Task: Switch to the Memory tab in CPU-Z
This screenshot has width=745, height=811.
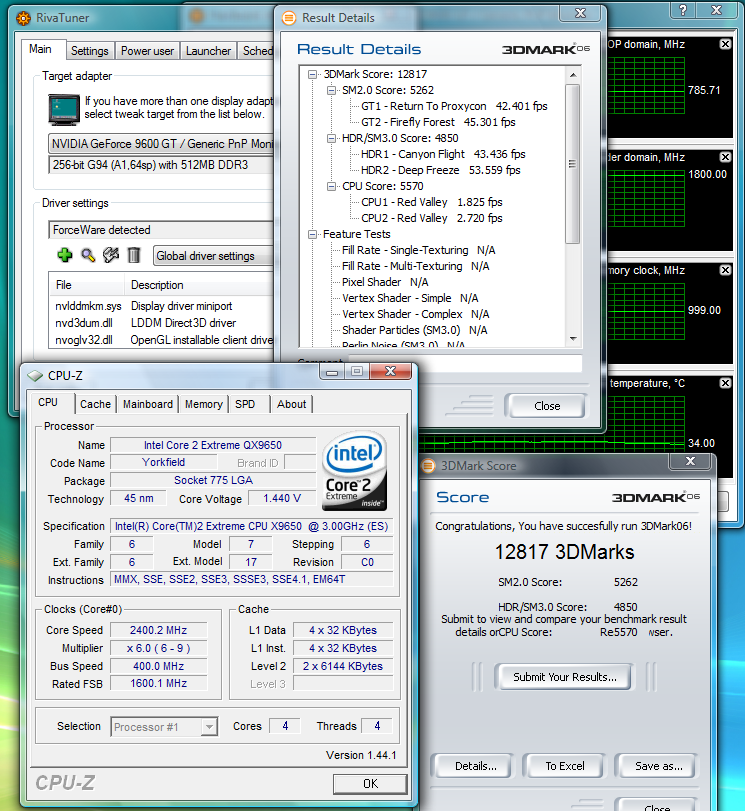Action: coord(204,404)
